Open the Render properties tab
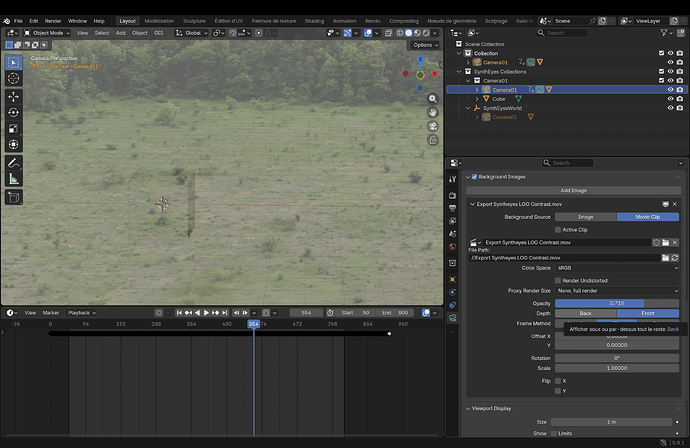 click(x=452, y=195)
